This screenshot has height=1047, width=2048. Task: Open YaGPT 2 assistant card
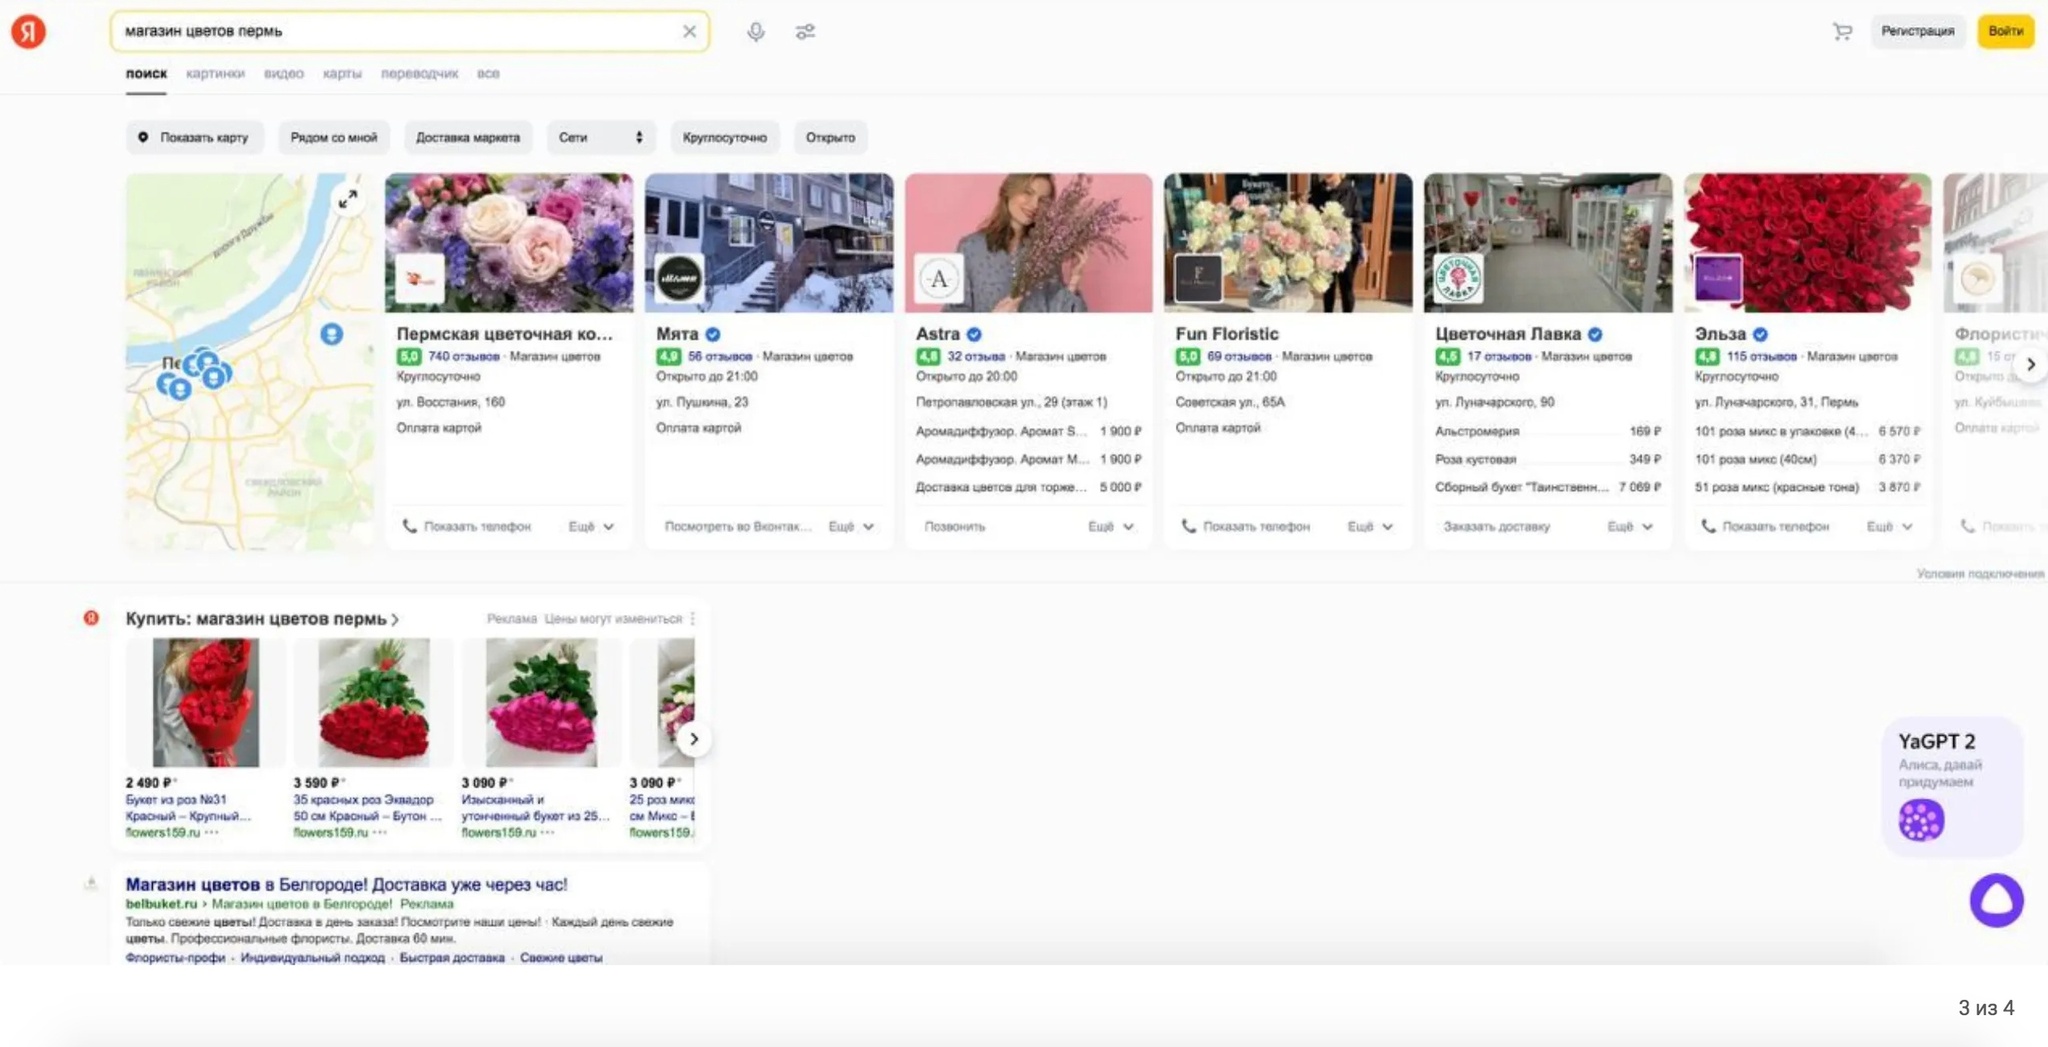[1952, 786]
